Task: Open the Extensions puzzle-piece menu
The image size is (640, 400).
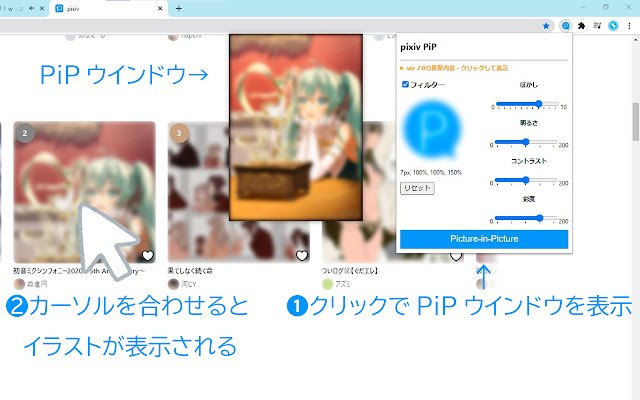Action: point(582,26)
